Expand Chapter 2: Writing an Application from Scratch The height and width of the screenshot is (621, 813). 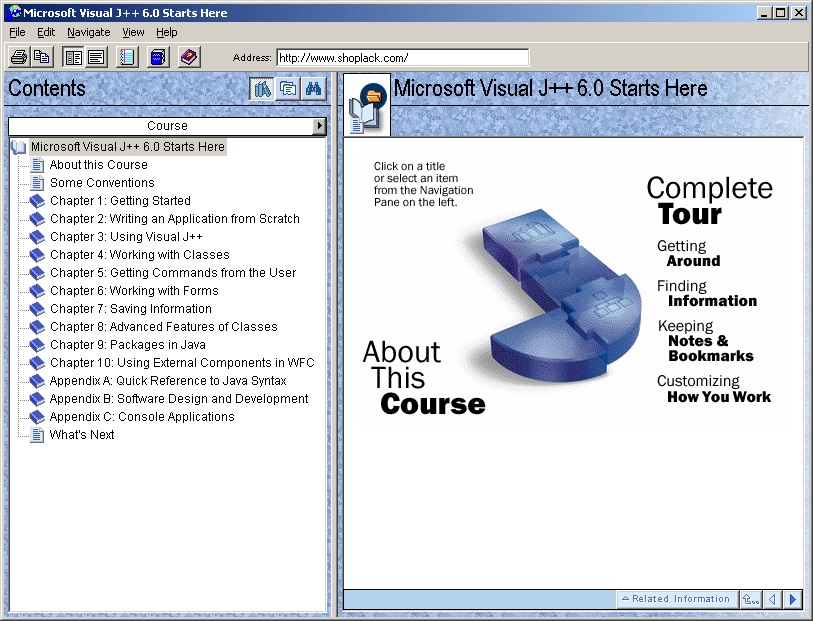(175, 219)
